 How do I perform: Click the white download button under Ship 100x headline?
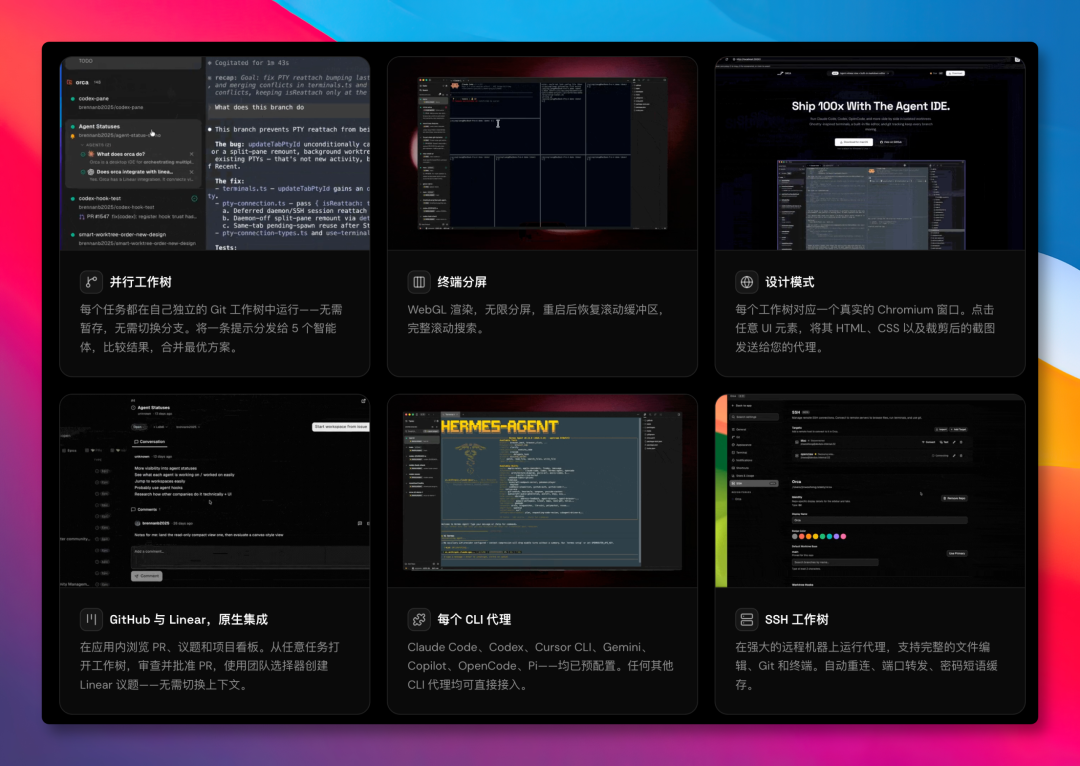pyautogui.click(x=853, y=142)
